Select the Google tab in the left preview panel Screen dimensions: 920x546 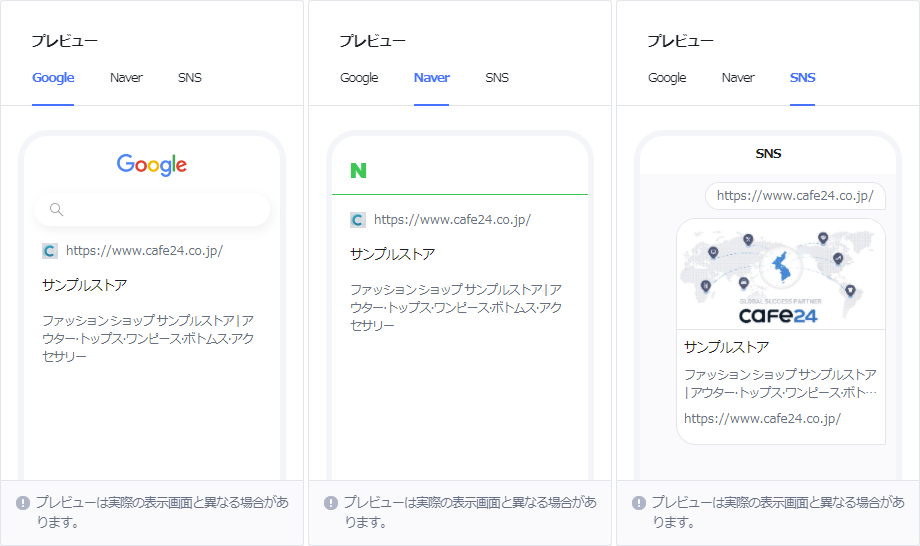click(x=53, y=77)
